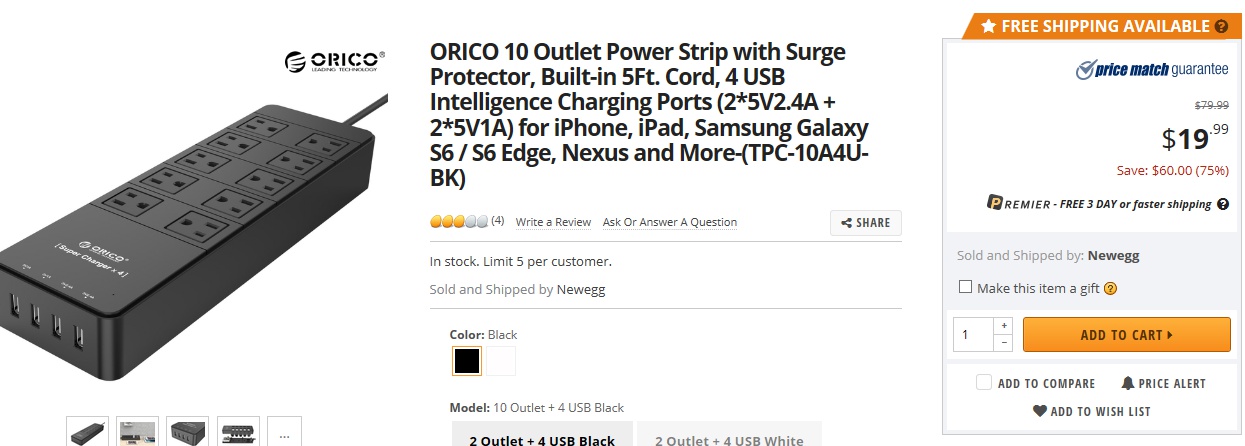The width and height of the screenshot is (1245, 446).
Task: Increase quantity with the plus stepper
Action: tap(1005, 326)
